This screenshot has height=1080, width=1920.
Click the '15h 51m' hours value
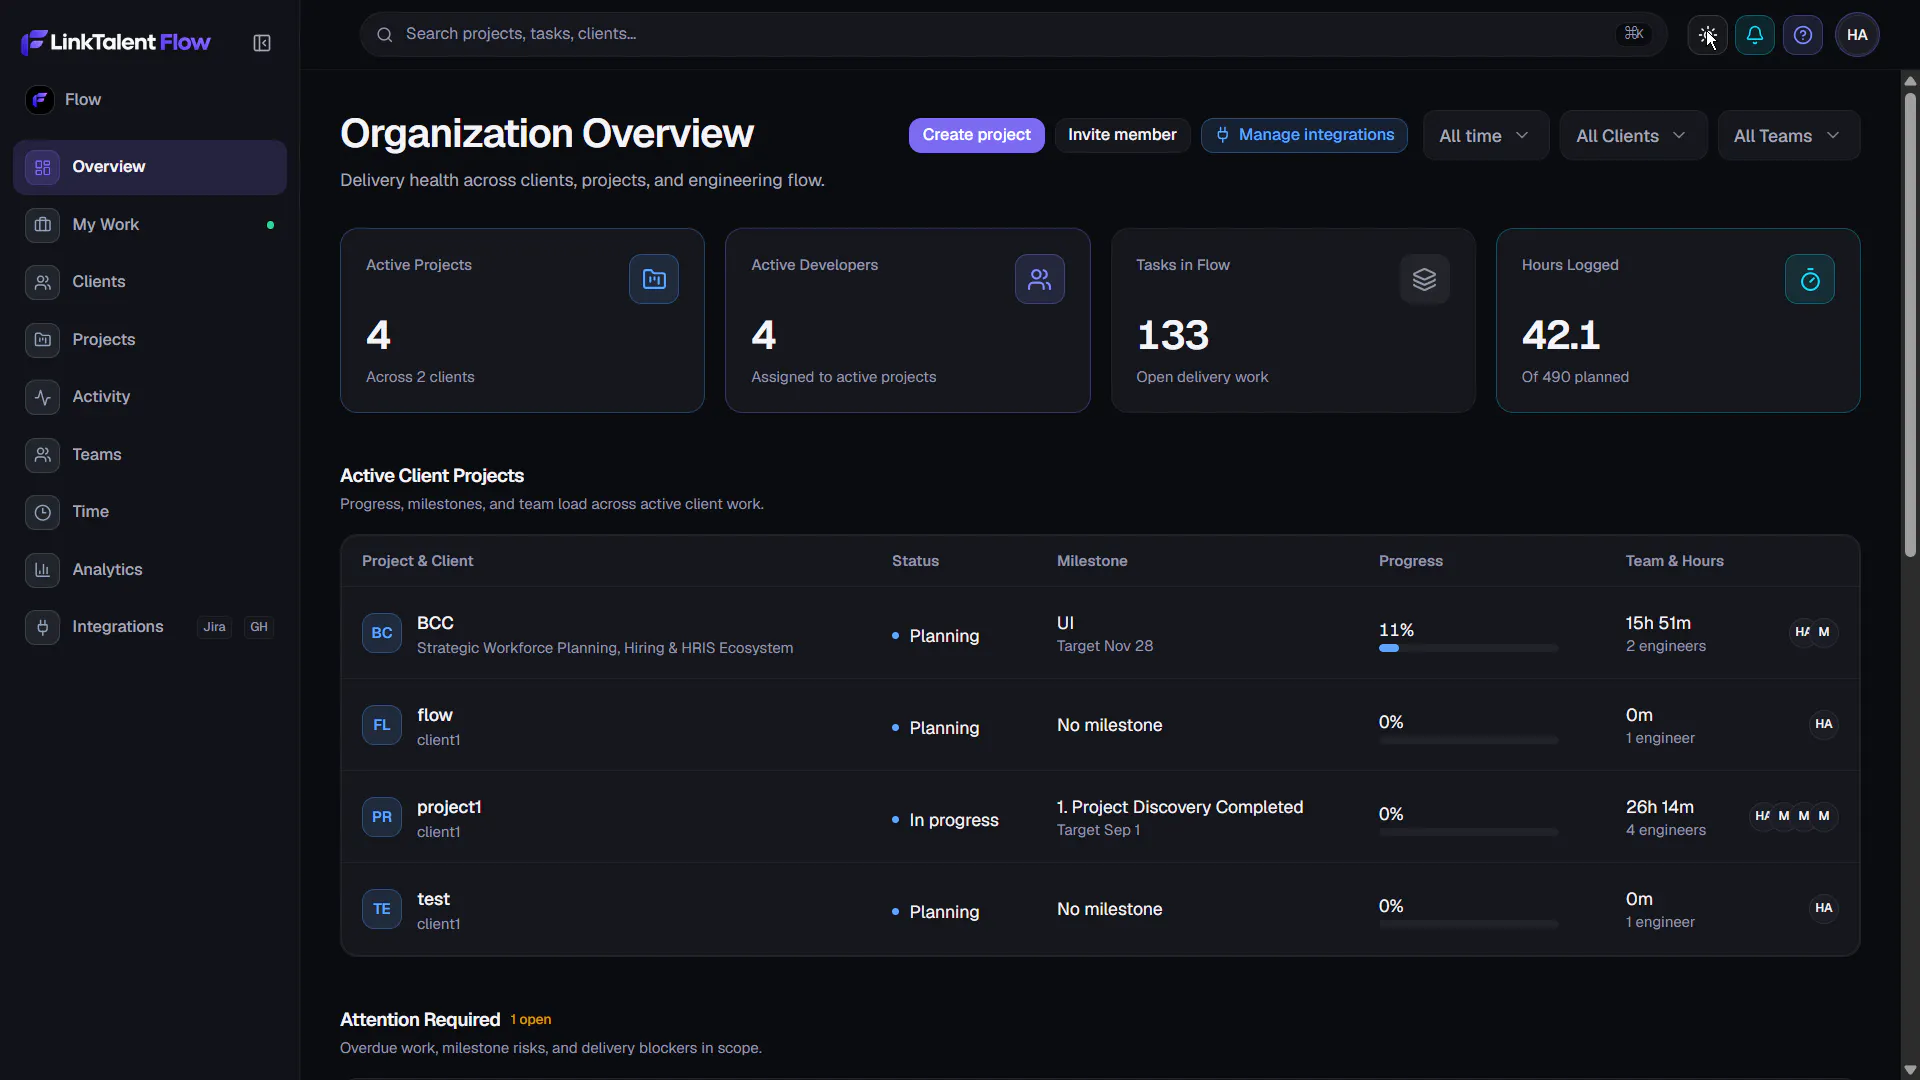click(1658, 623)
